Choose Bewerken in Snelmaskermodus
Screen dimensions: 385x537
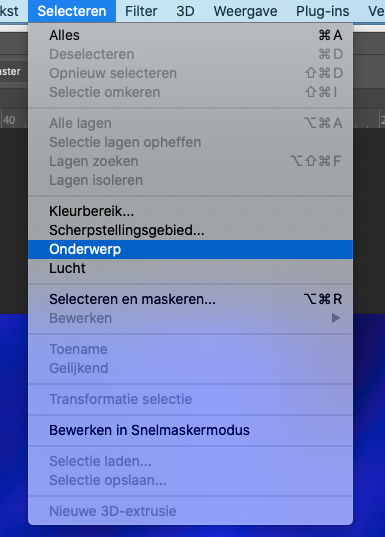190,430
